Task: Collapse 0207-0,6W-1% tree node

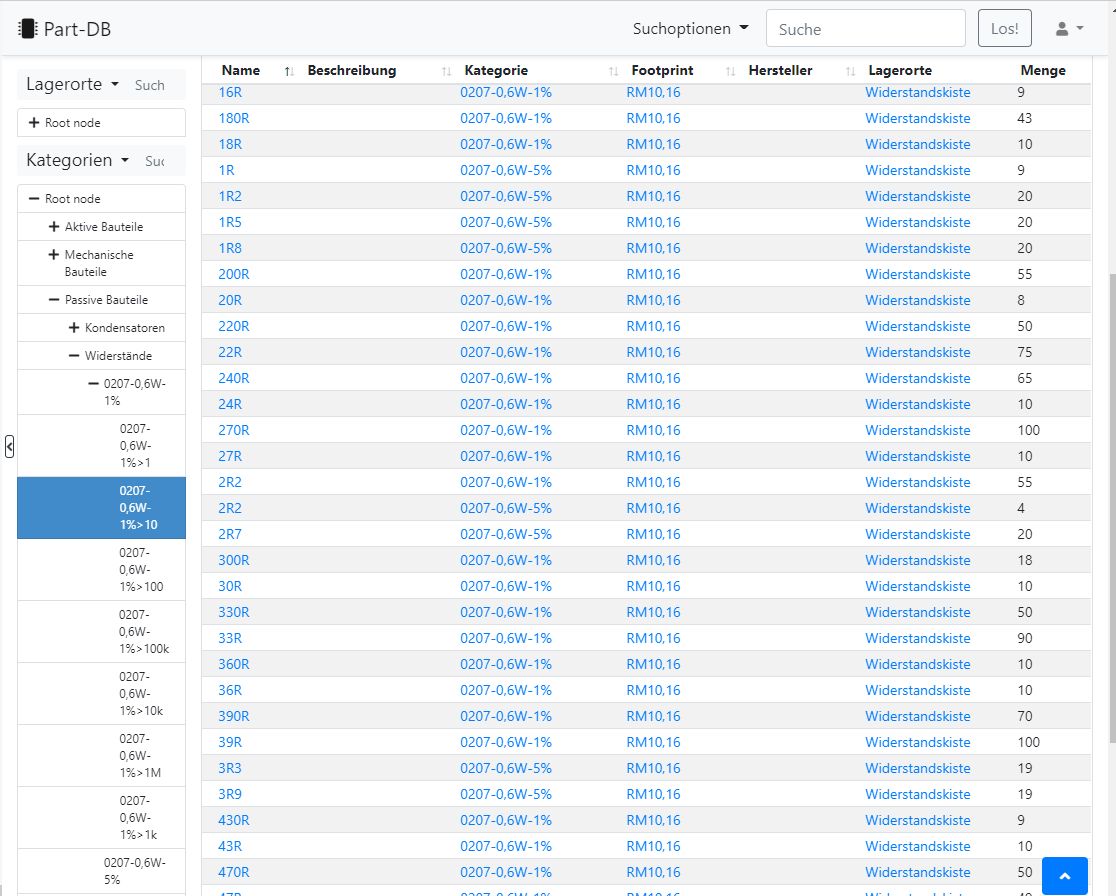Action: [x=93, y=383]
